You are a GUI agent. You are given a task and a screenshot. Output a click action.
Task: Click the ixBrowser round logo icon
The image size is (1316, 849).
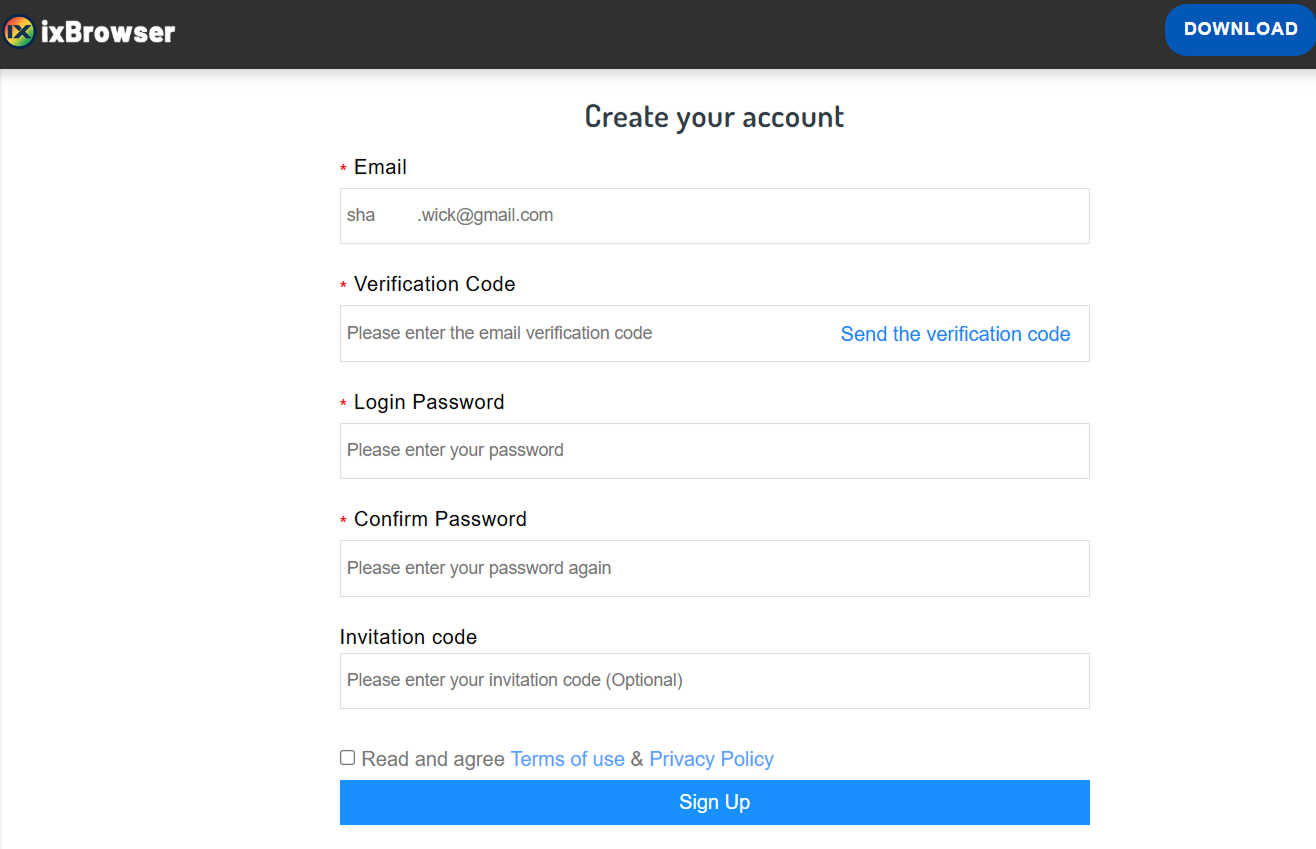(x=19, y=32)
